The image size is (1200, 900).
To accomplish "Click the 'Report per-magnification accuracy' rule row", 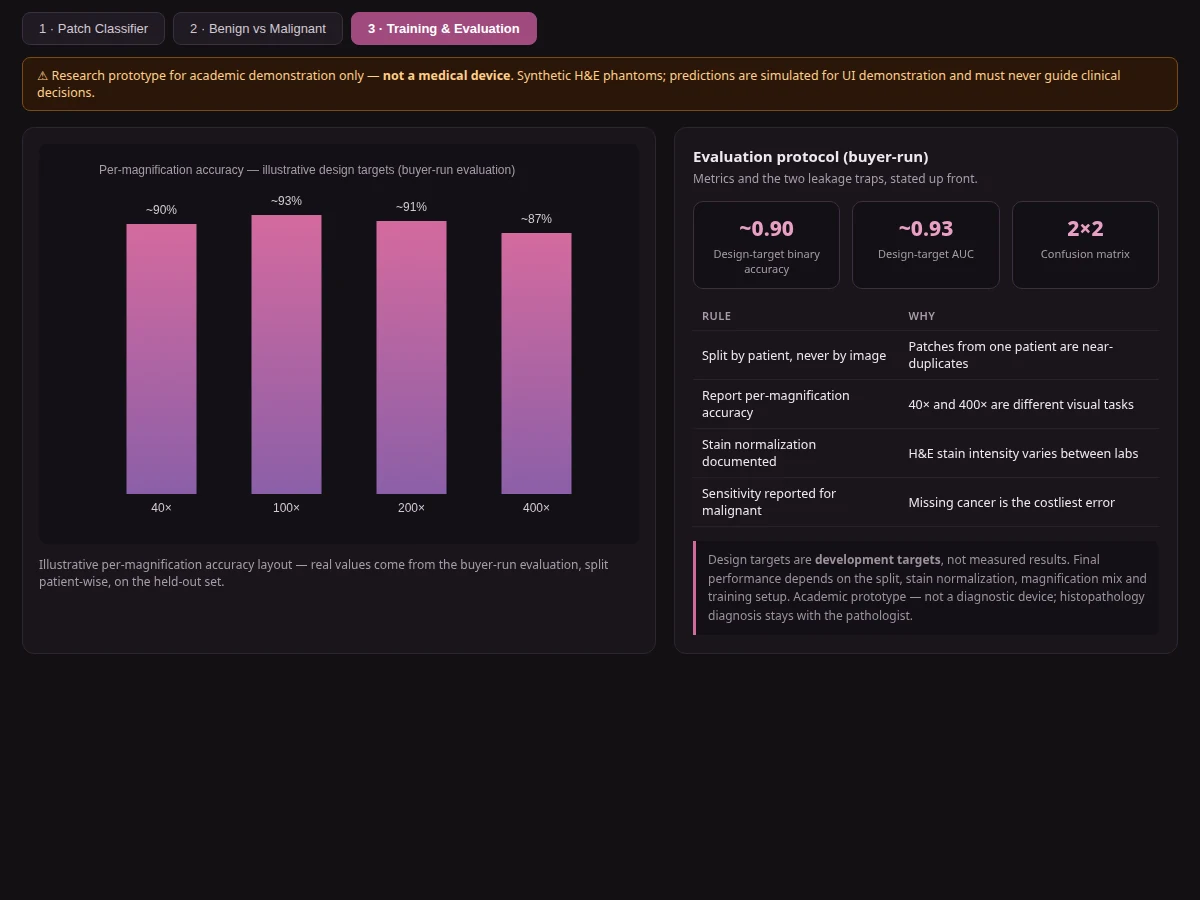I will point(926,404).
